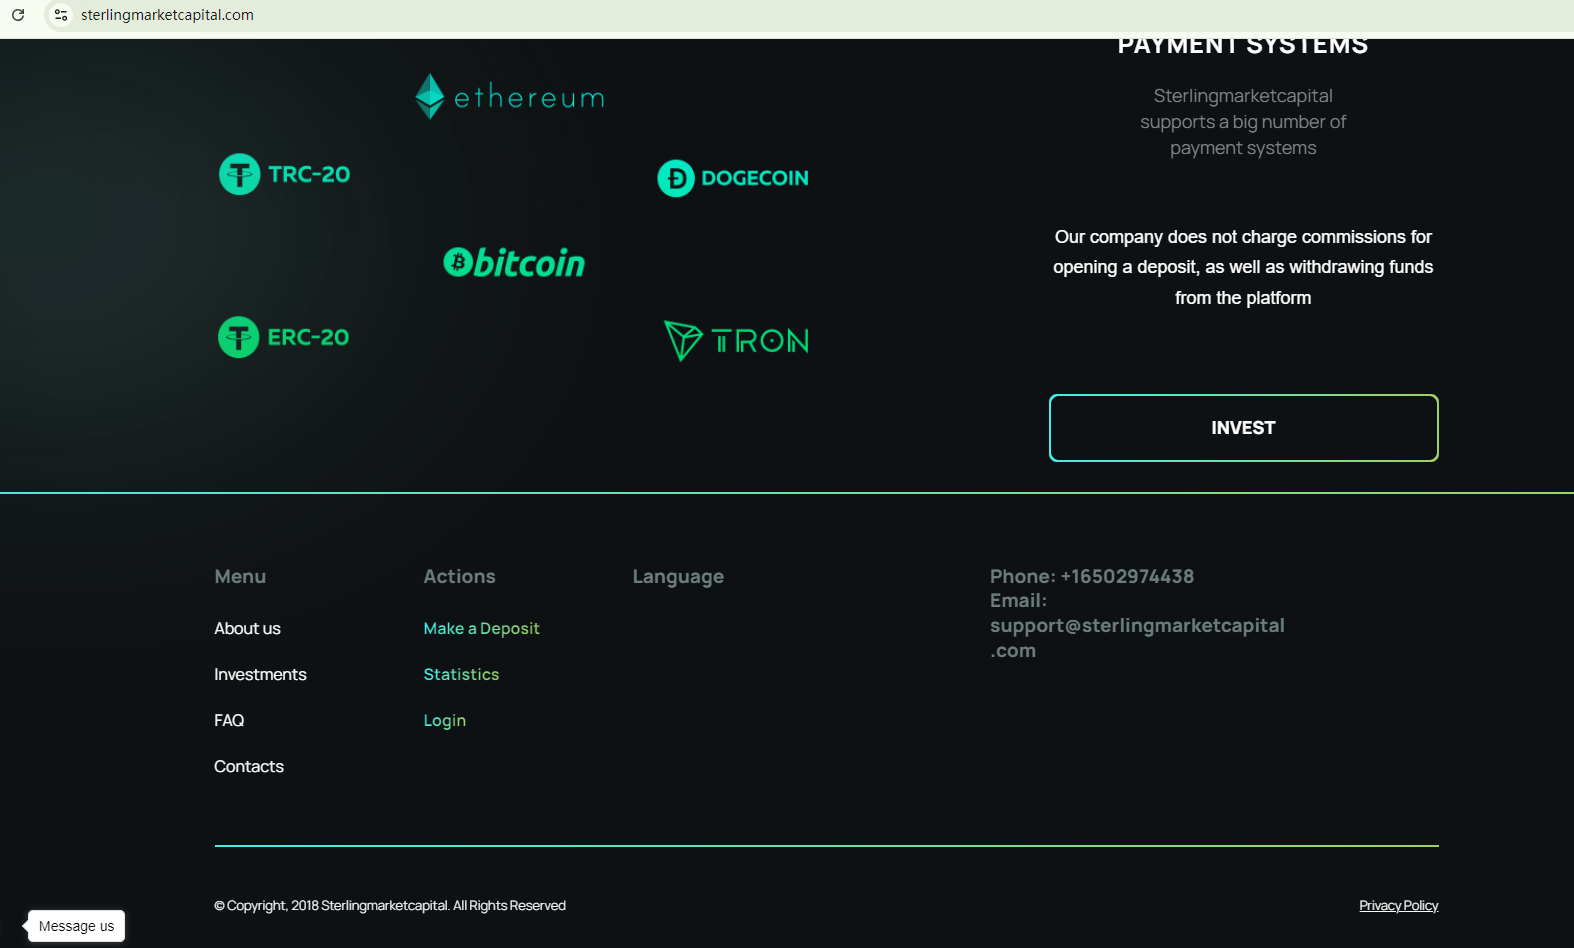This screenshot has height=948, width=1574.
Task: Open the FAQ footer link
Action: tap(229, 720)
